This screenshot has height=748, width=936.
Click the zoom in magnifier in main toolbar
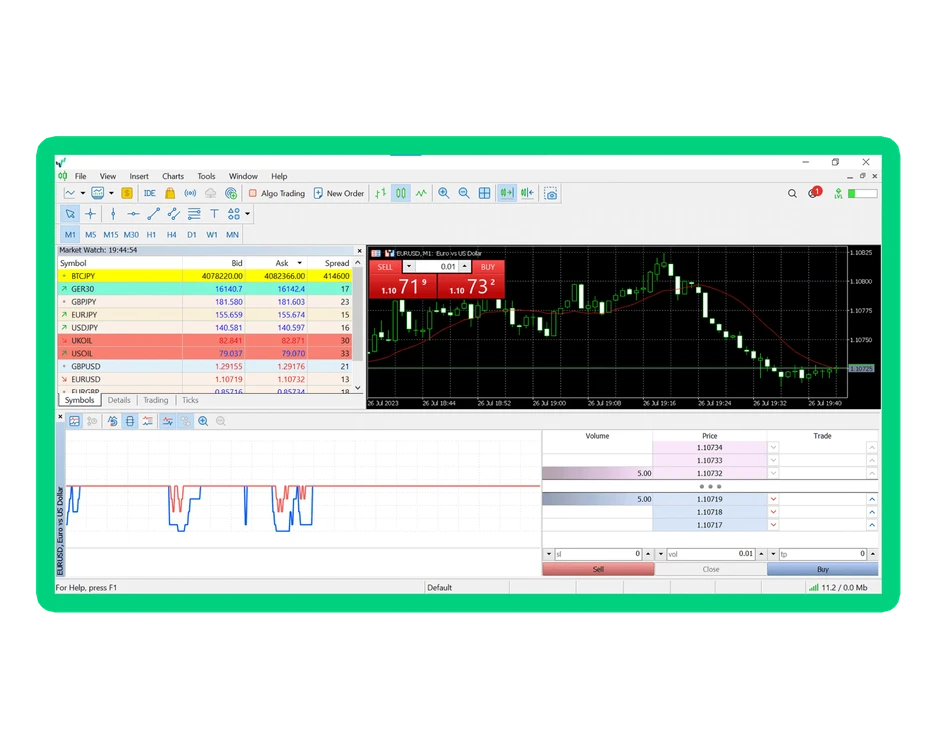tap(444, 193)
